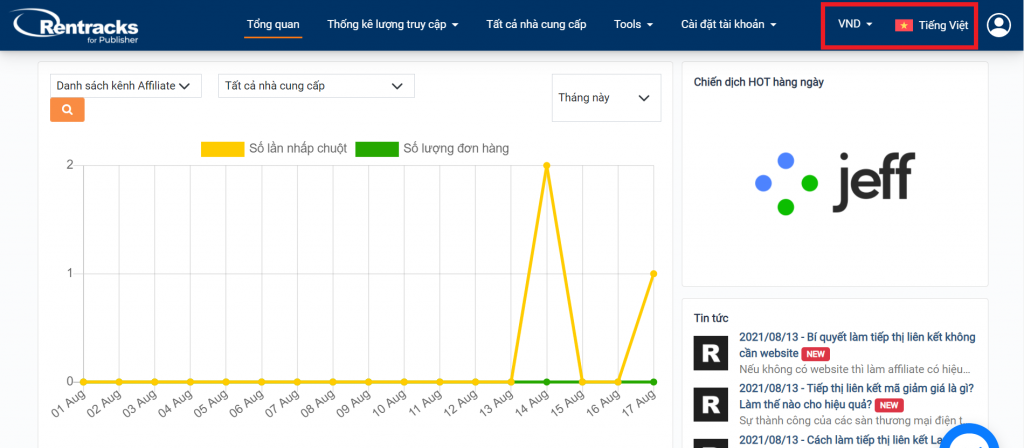This screenshot has height=448, width=1024.
Task: Click the 14 Aug green orders point
Action: [x=547, y=381]
